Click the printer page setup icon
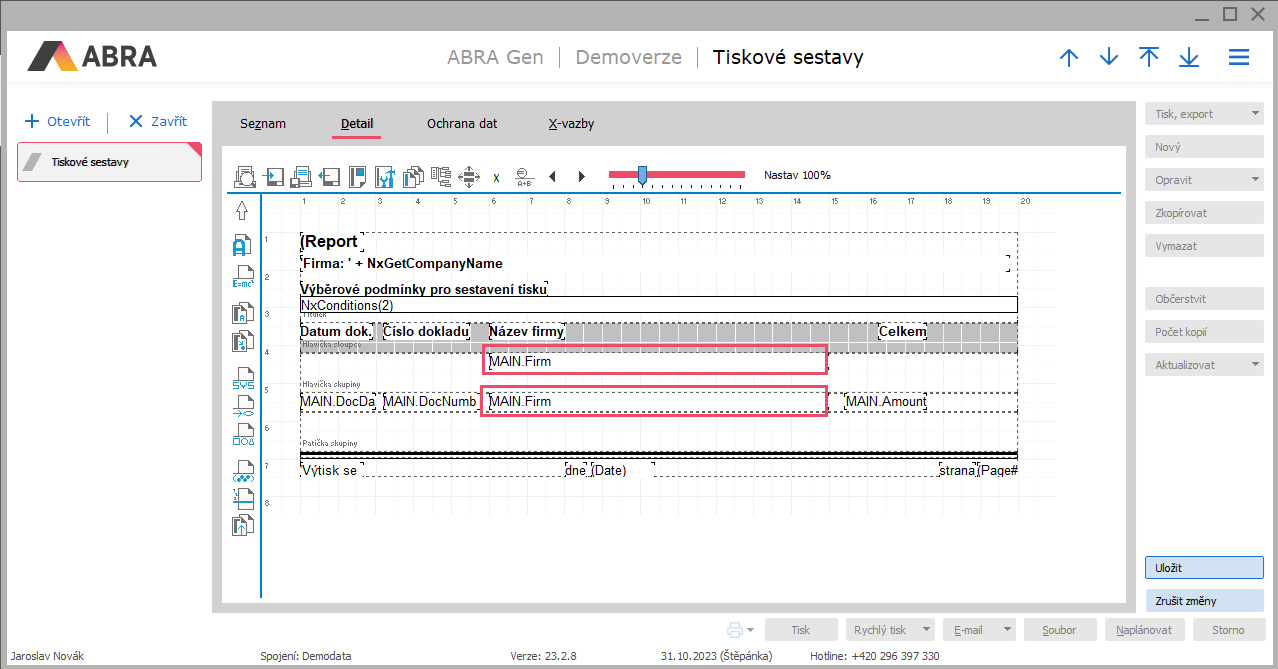The image size is (1278, 669). (x=301, y=177)
